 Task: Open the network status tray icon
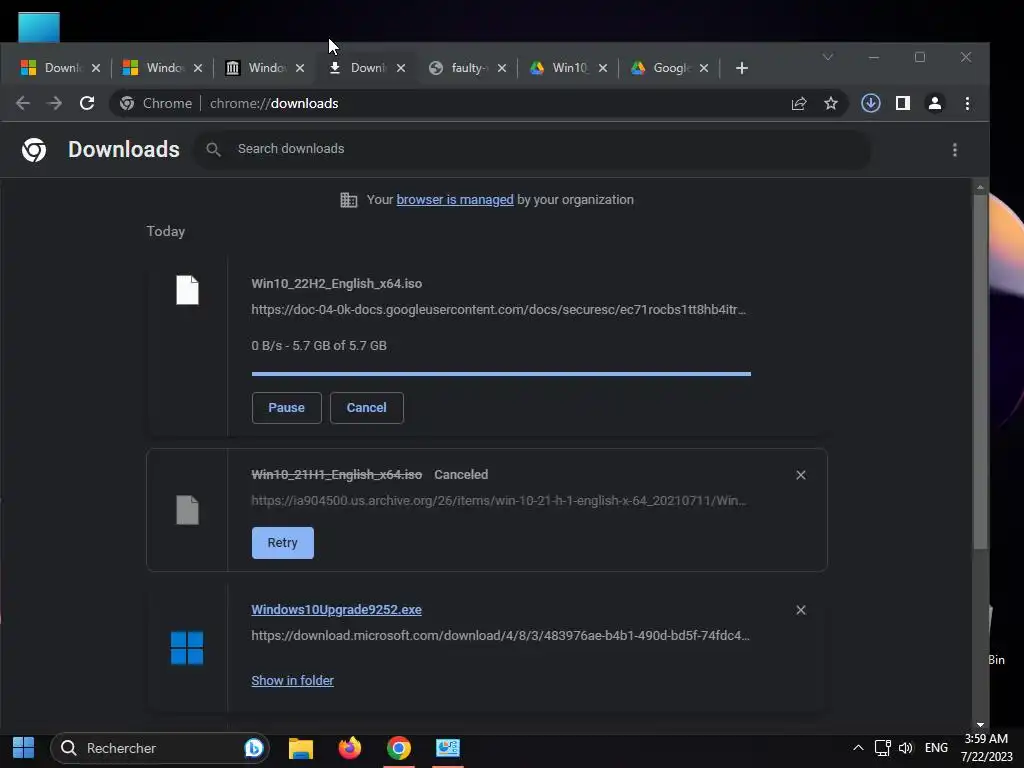coord(882,748)
